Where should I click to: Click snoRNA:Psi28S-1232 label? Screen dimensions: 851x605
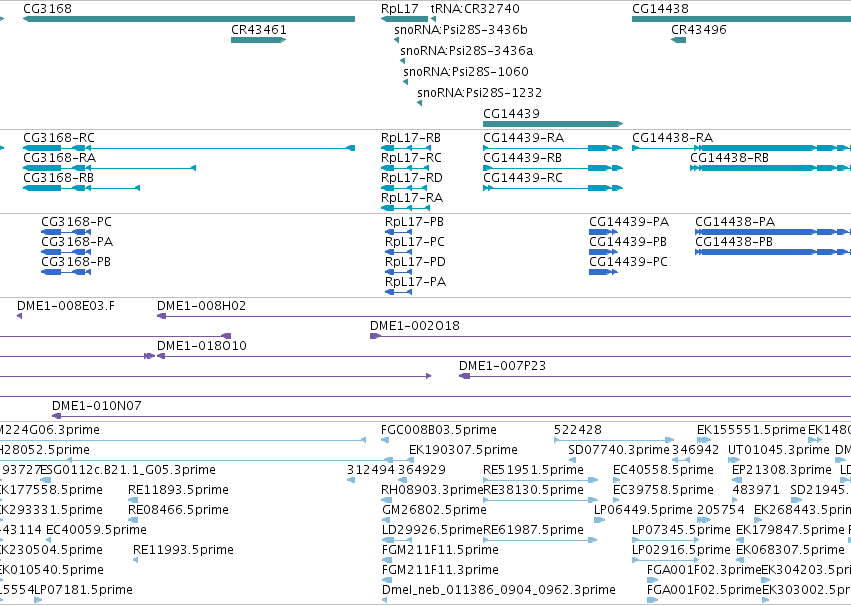[x=480, y=93]
